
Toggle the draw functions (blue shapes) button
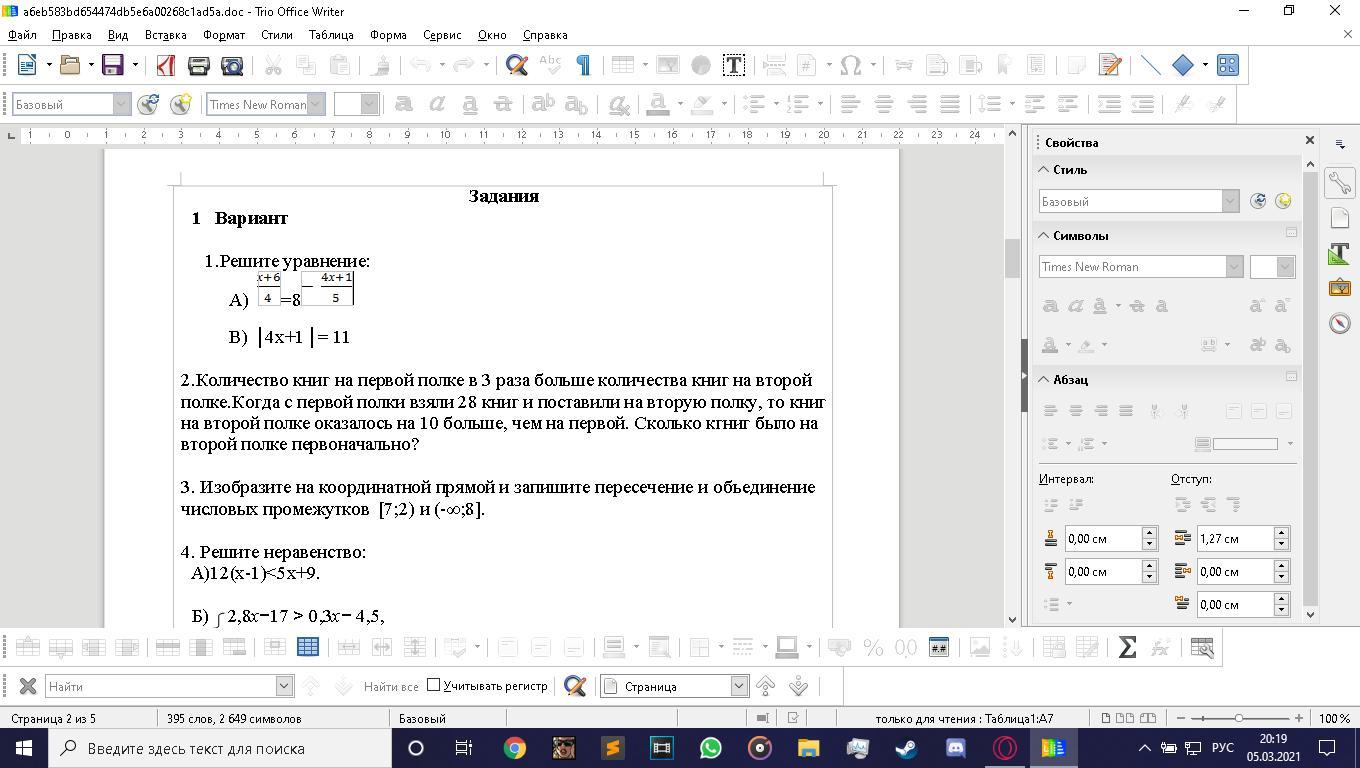pyautogui.click(x=1227, y=65)
